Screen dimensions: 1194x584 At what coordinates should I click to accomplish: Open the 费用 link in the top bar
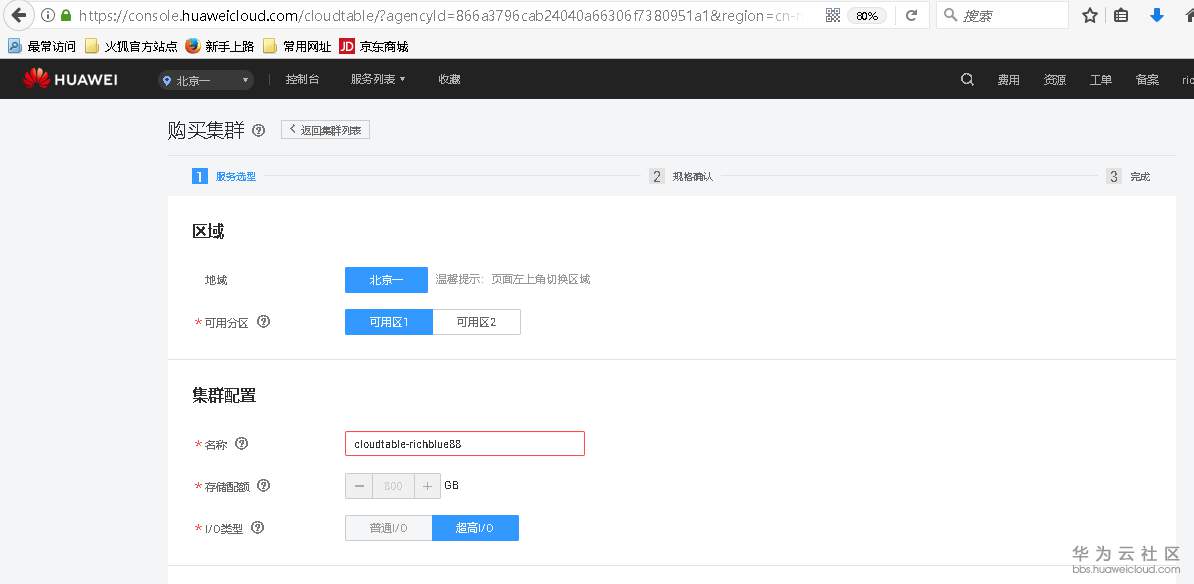tap(1008, 79)
